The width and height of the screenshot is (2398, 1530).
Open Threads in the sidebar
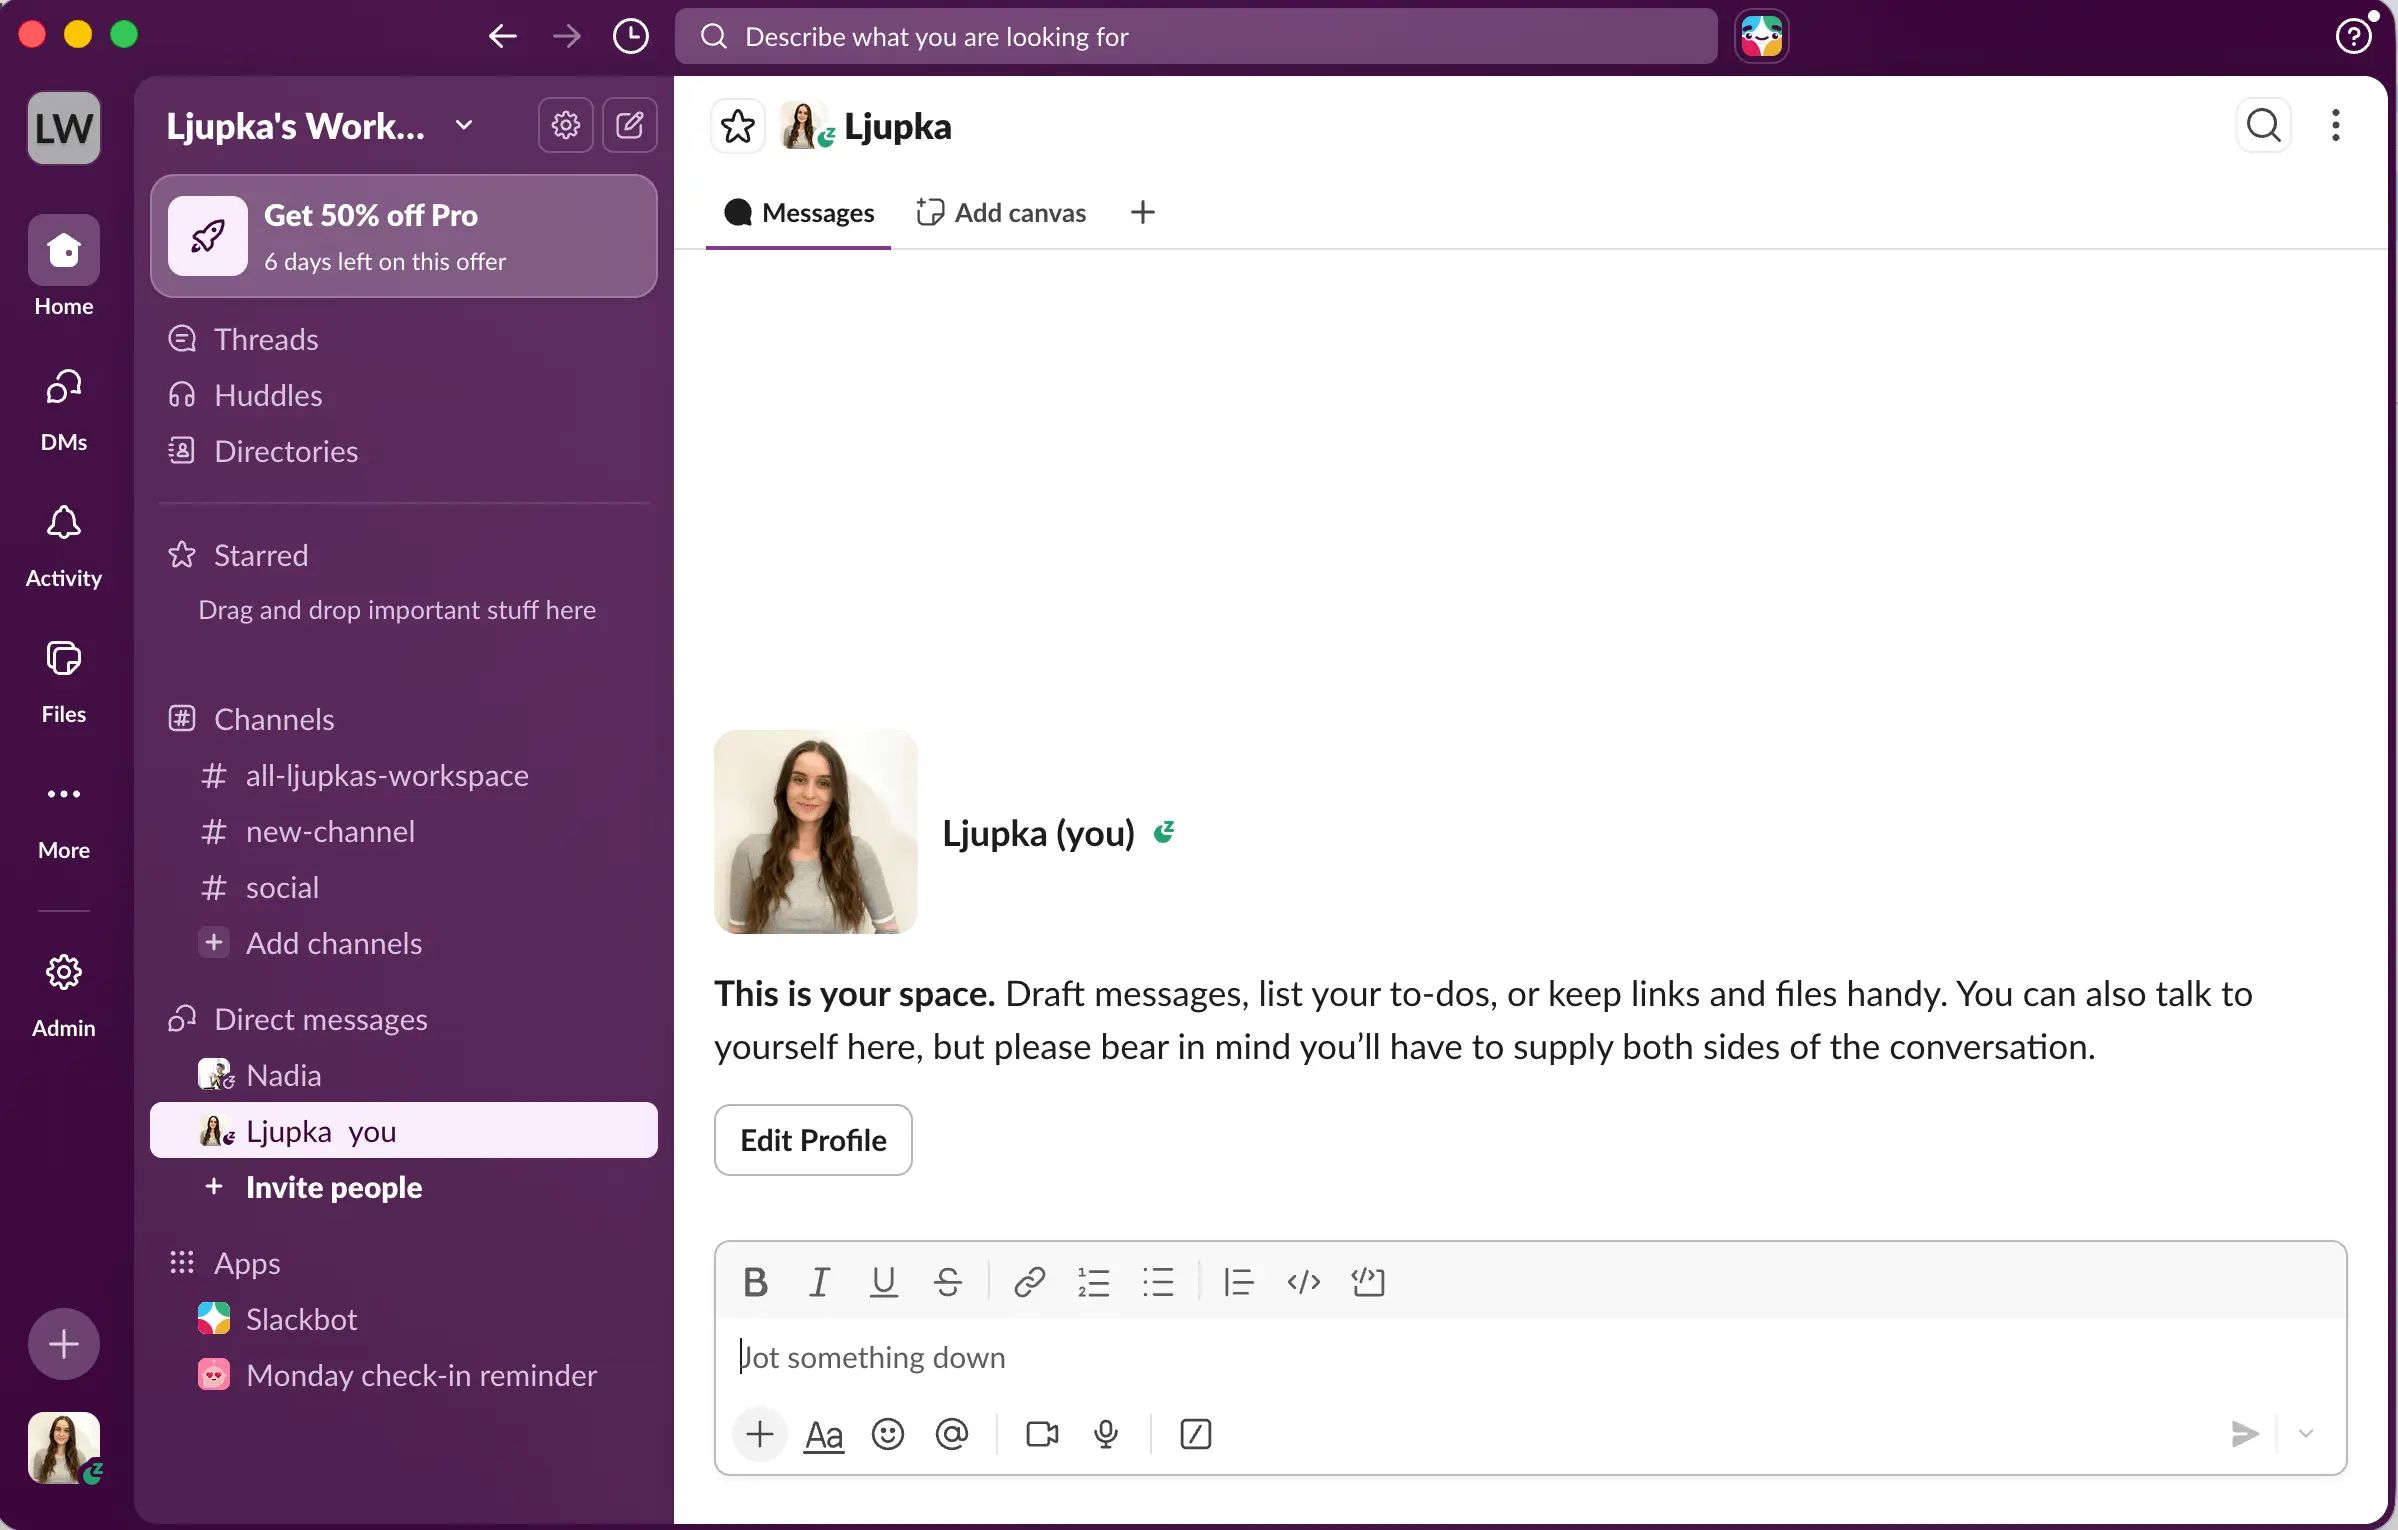click(x=404, y=339)
